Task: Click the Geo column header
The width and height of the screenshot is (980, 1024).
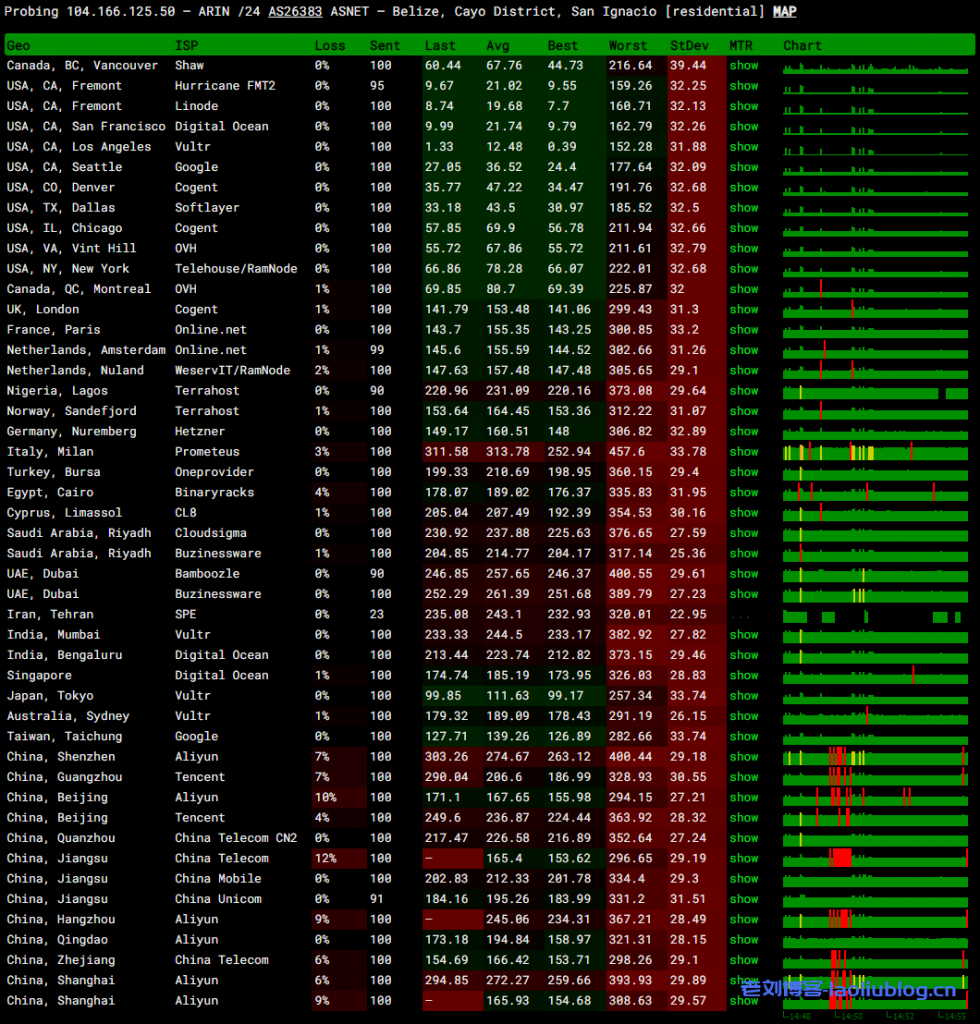Action: (18, 46)
